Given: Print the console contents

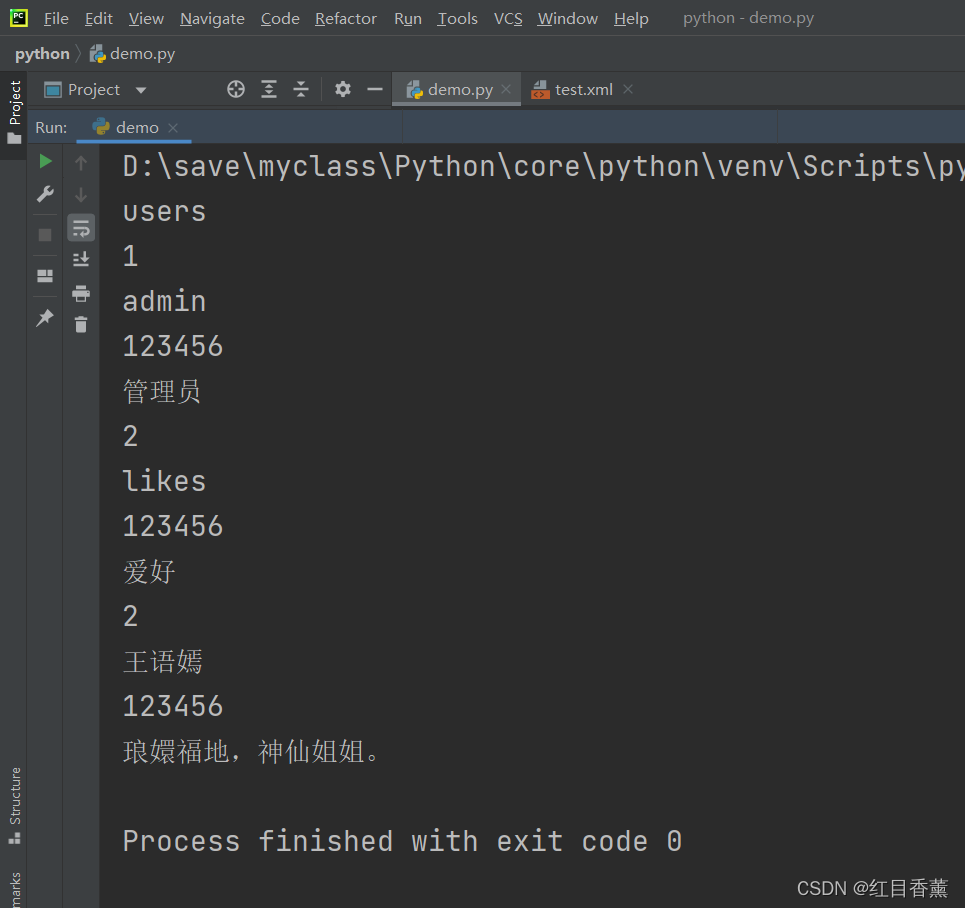Looking at the screenshot, I should coord(81,294).
